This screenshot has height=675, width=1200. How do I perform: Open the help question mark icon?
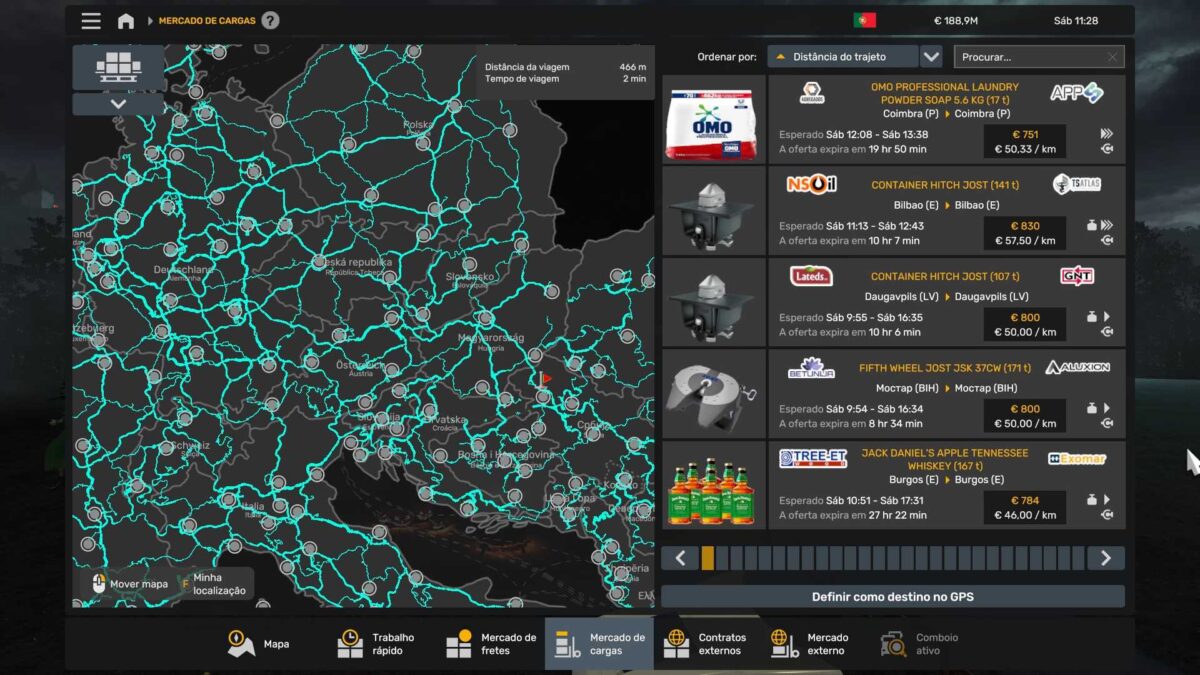pos(270,21)
